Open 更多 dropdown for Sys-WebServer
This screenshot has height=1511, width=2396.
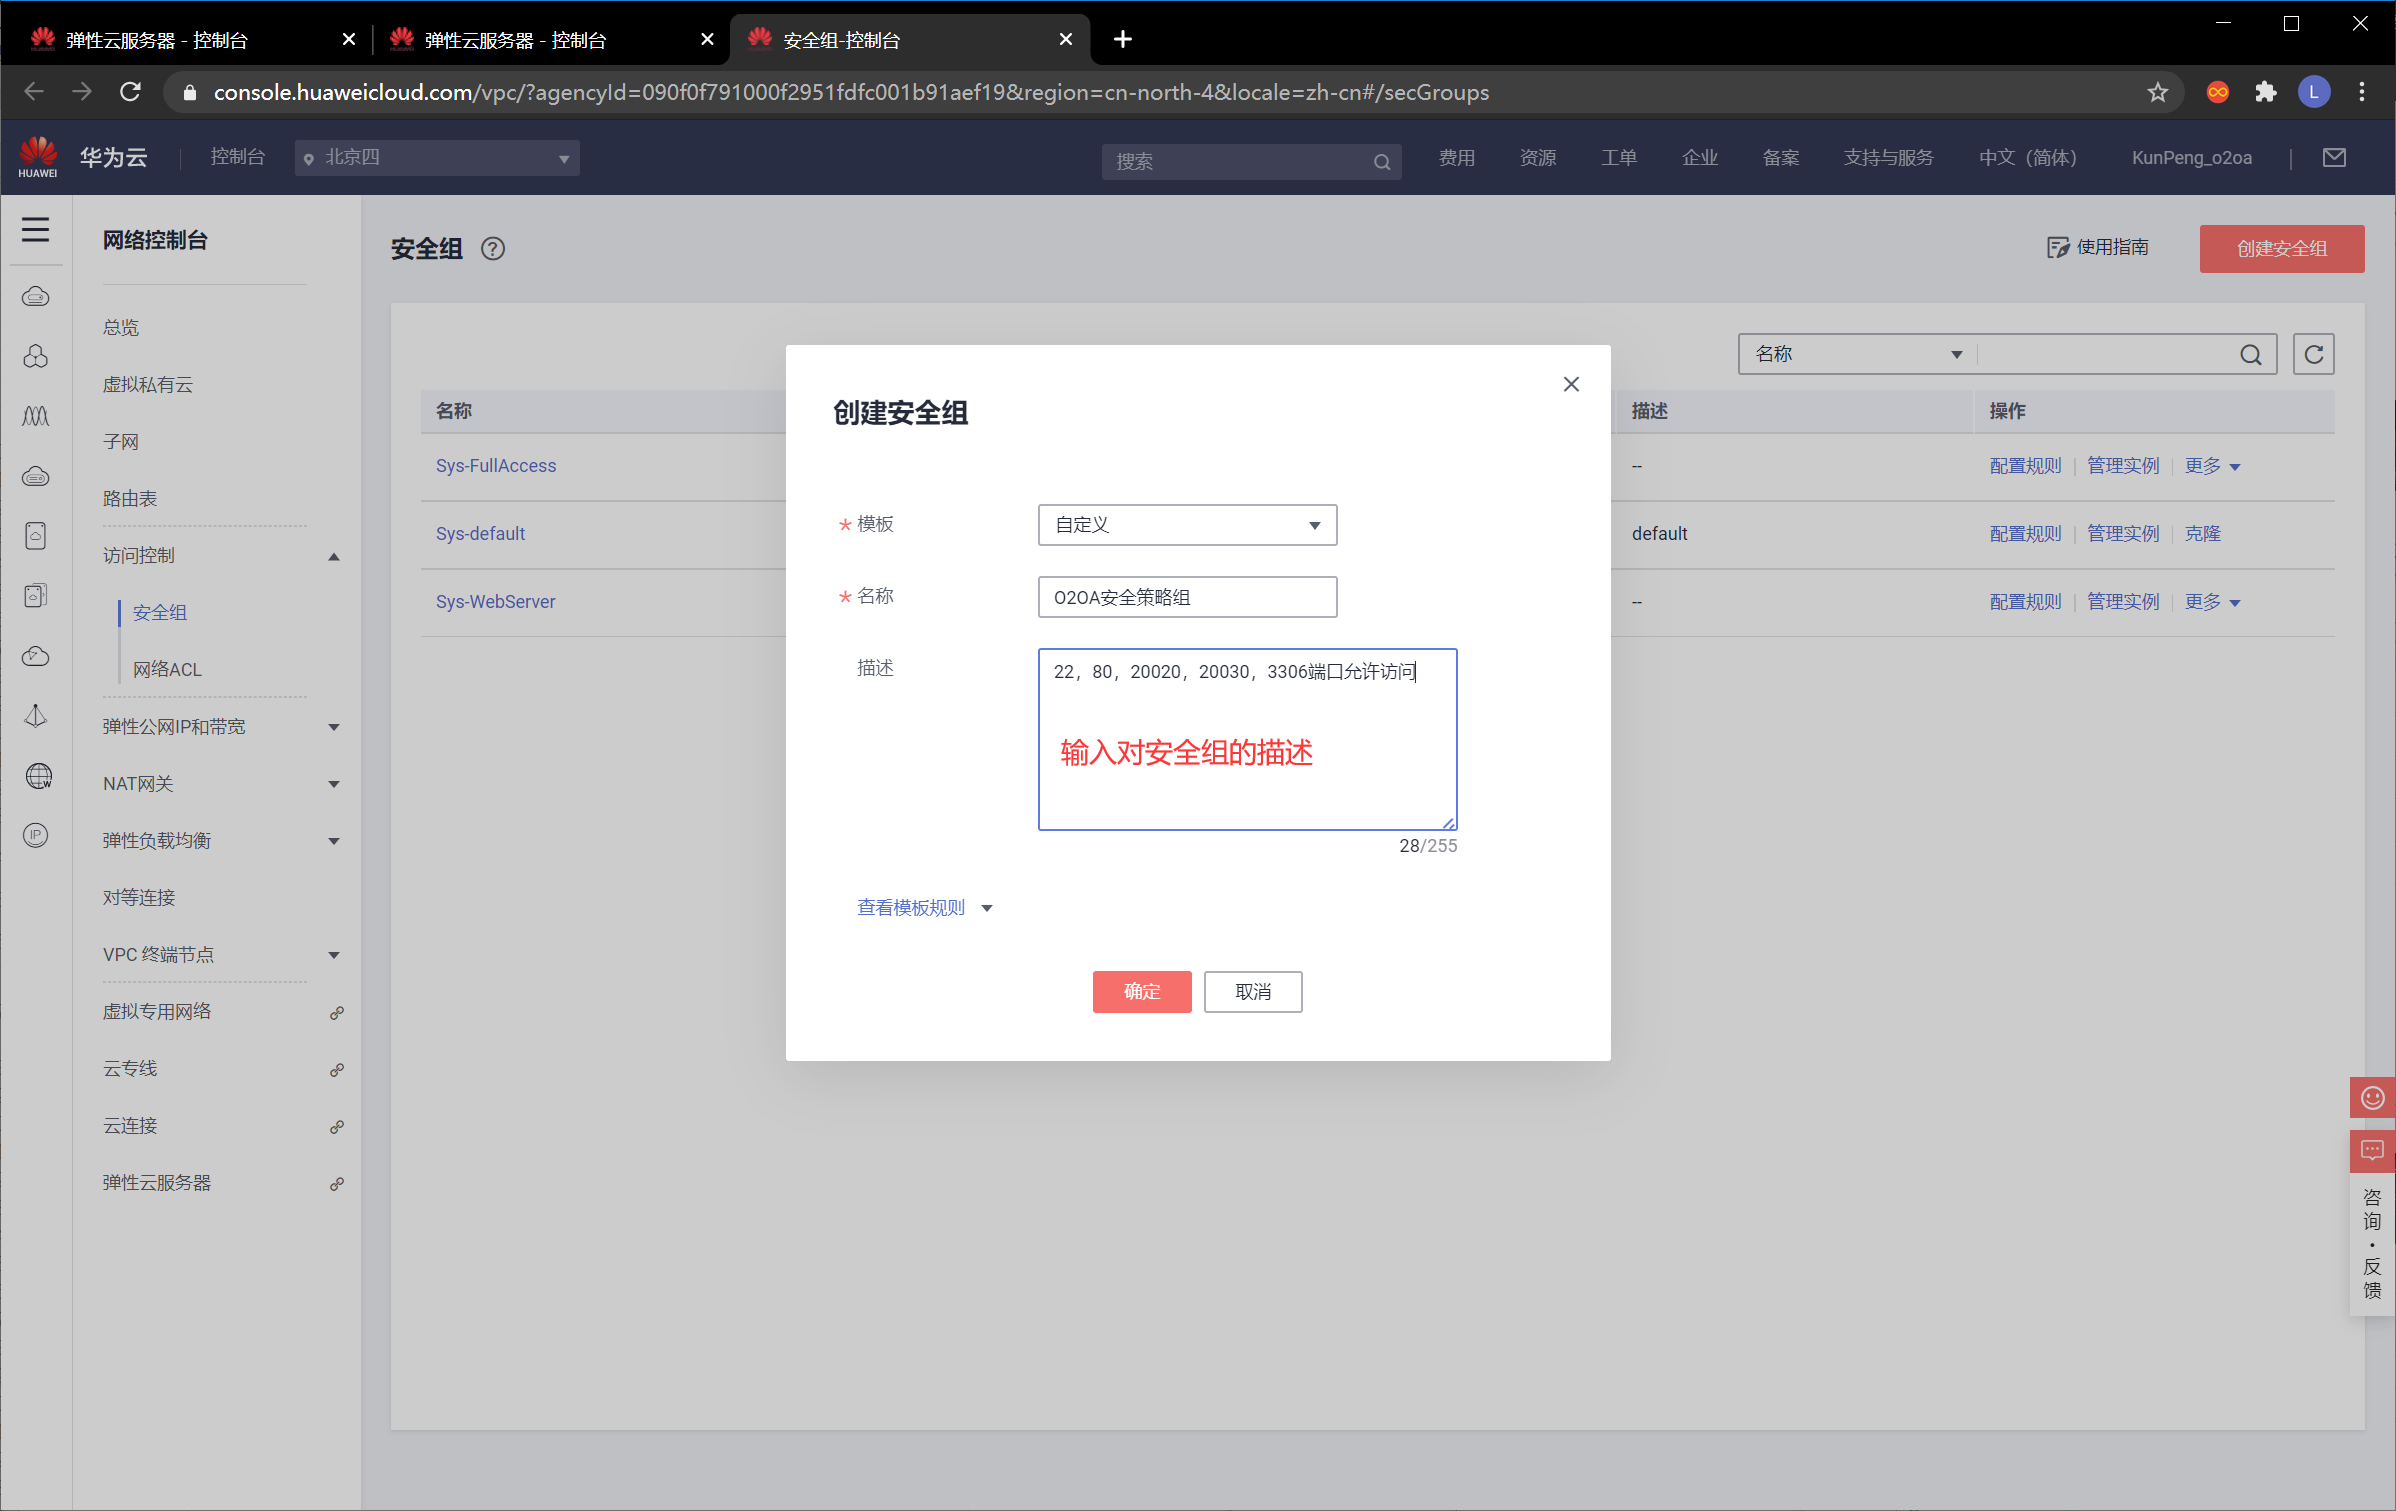tap(2212, 602)
